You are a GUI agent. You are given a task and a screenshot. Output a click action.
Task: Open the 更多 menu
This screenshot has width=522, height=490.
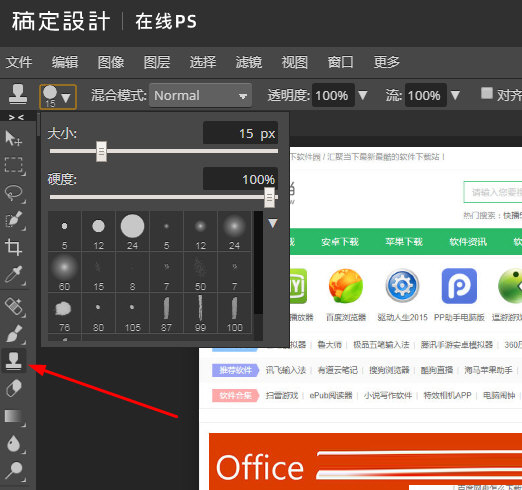pyautogui.click(x=386, y=62)
